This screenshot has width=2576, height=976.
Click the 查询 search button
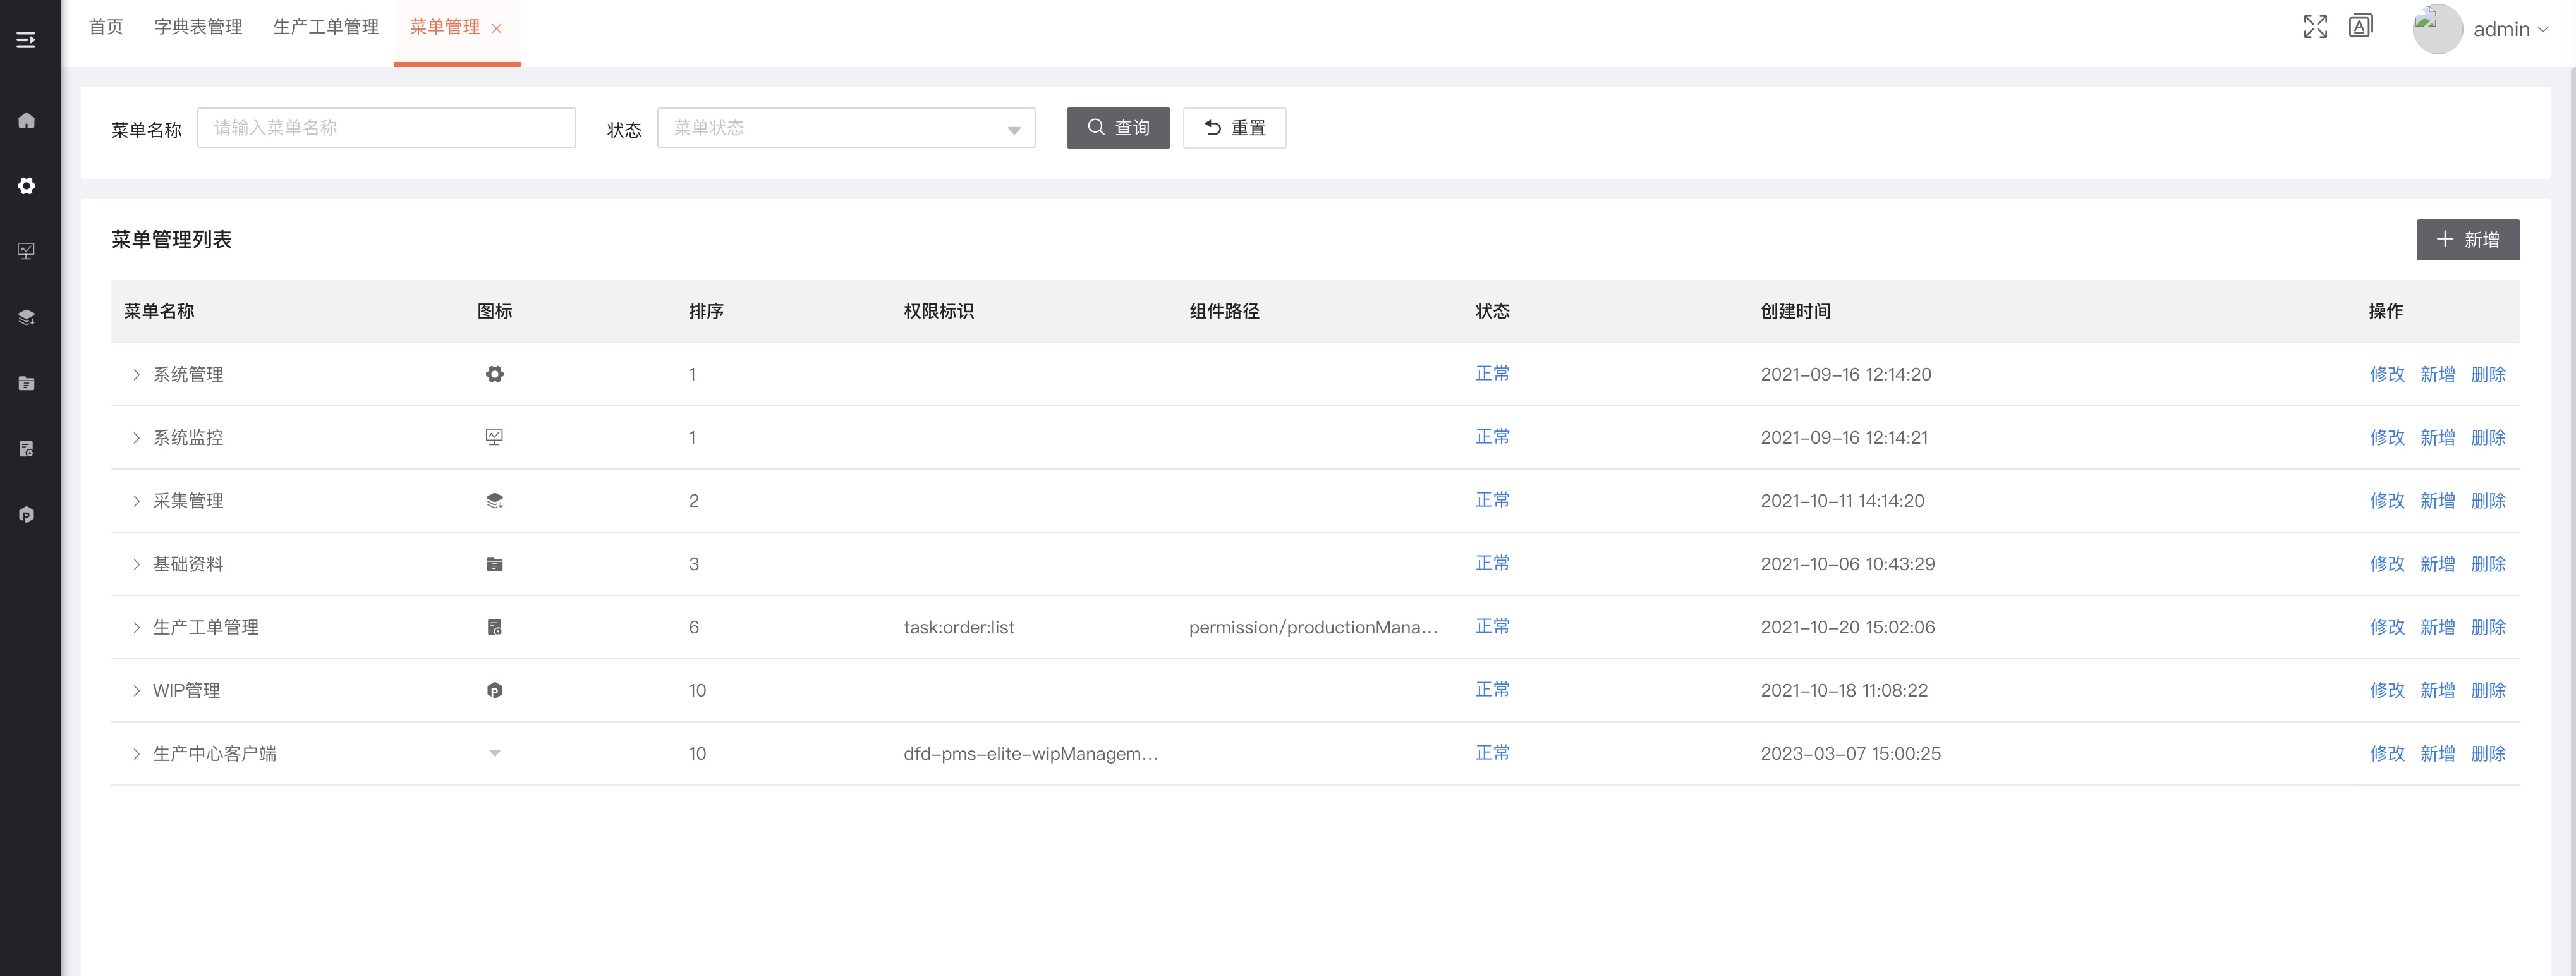1118,128
